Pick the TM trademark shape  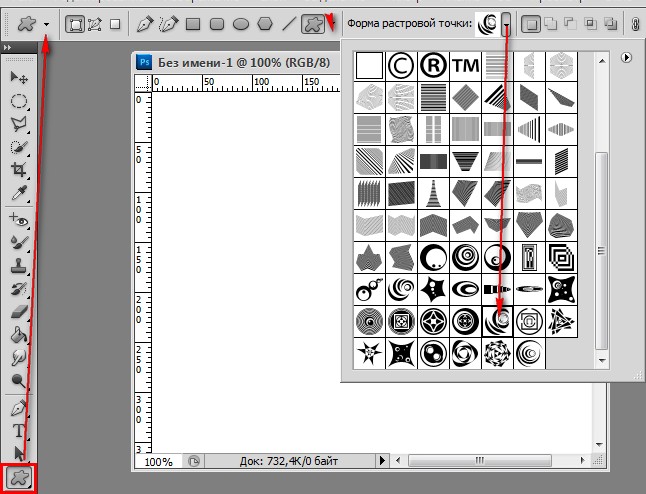tap(466, 66)
